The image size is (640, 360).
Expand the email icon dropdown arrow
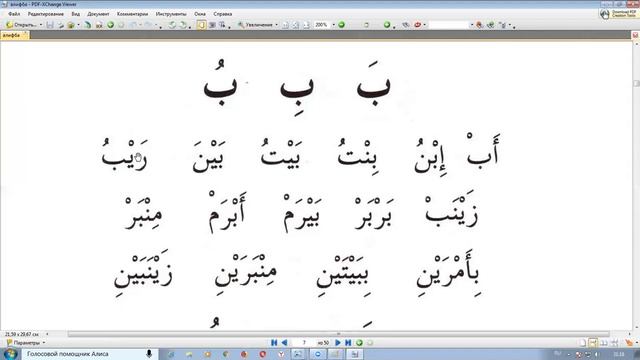point(78,25)
